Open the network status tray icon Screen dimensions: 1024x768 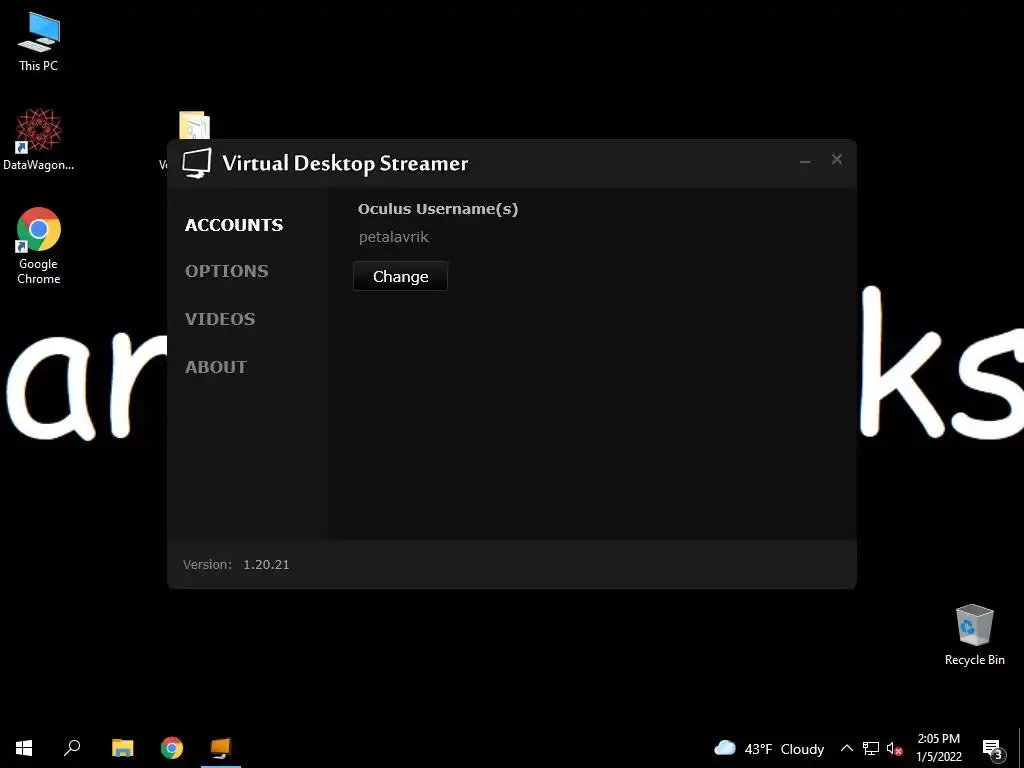[871, 748]
